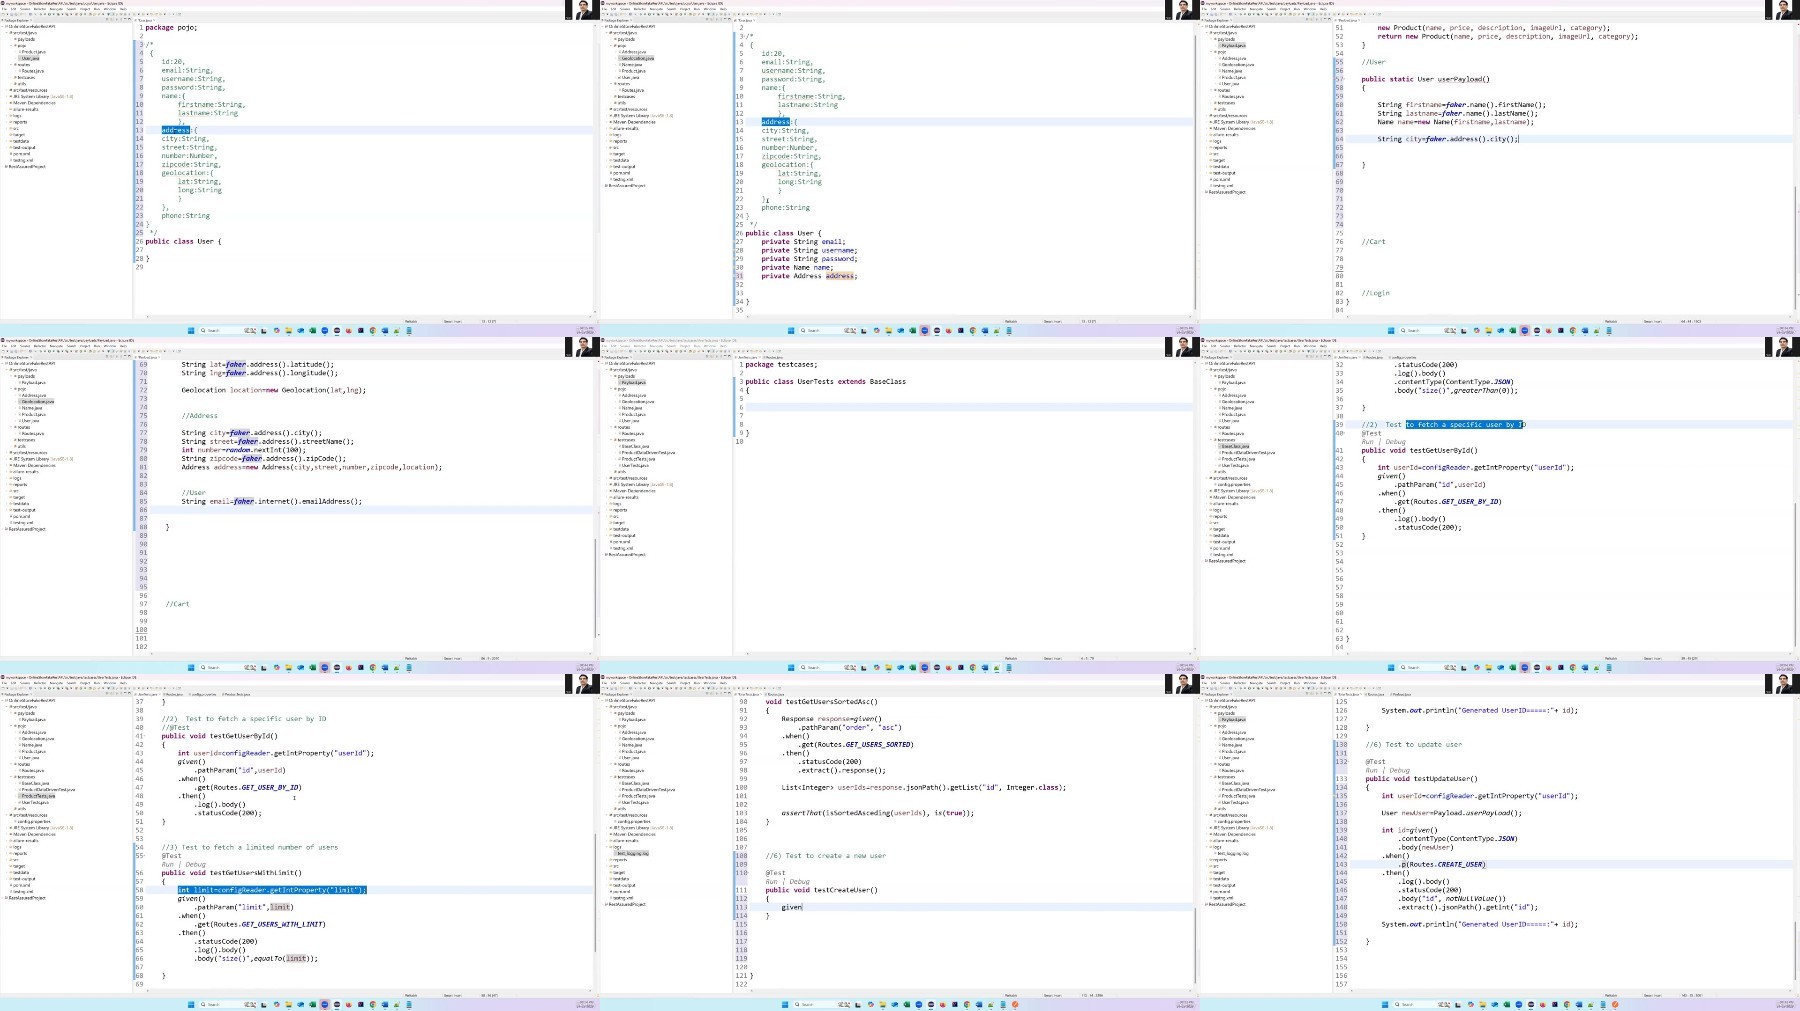Click 'String email=faker.internet().emailAddress();' line
1800x1011 pixels.
271,501
